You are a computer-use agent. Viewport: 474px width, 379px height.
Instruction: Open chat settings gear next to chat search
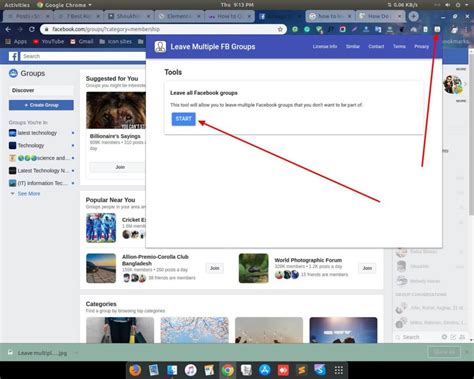pyautogui.click(x=444, y=337)
